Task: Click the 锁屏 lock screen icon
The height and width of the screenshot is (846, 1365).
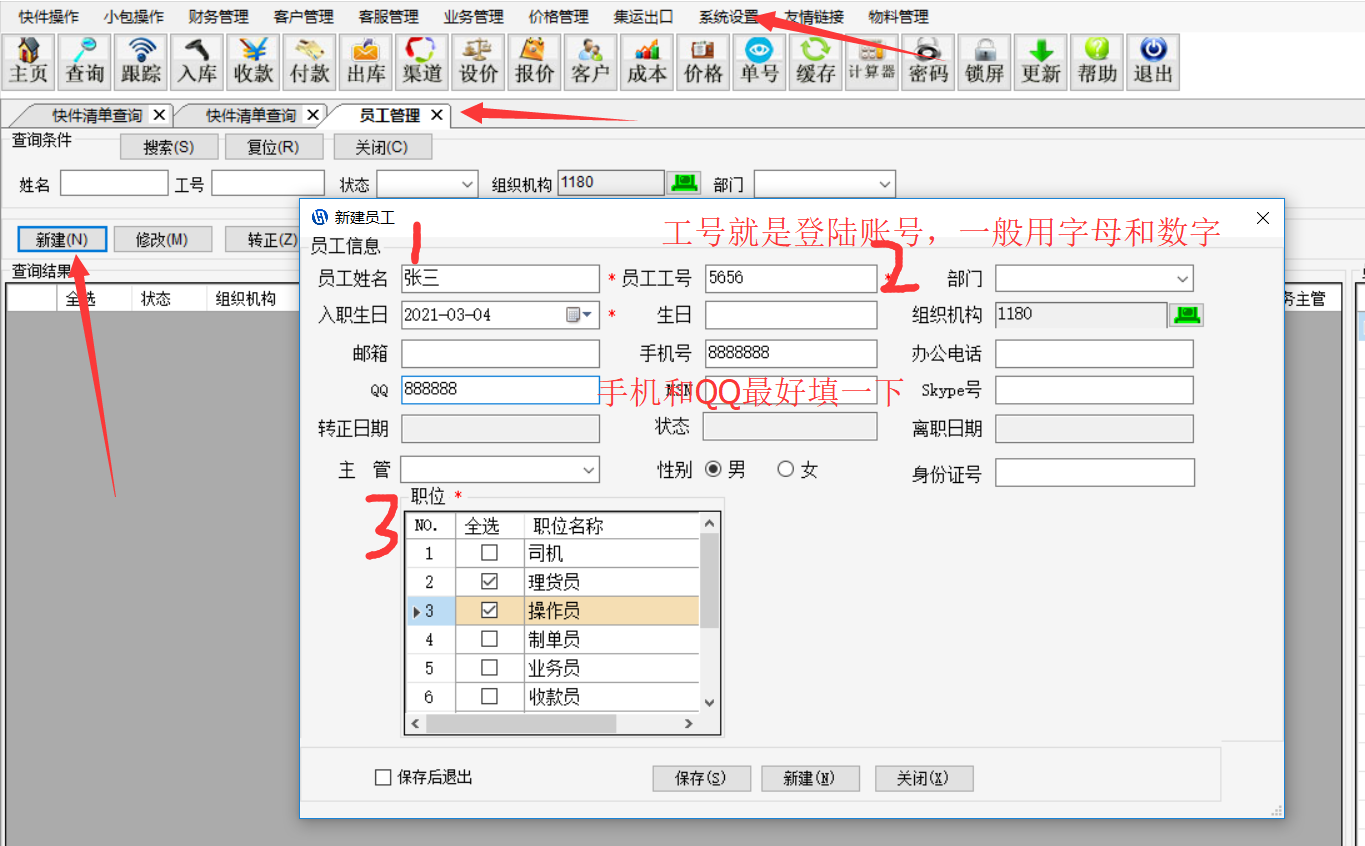Action: [984, 62]
